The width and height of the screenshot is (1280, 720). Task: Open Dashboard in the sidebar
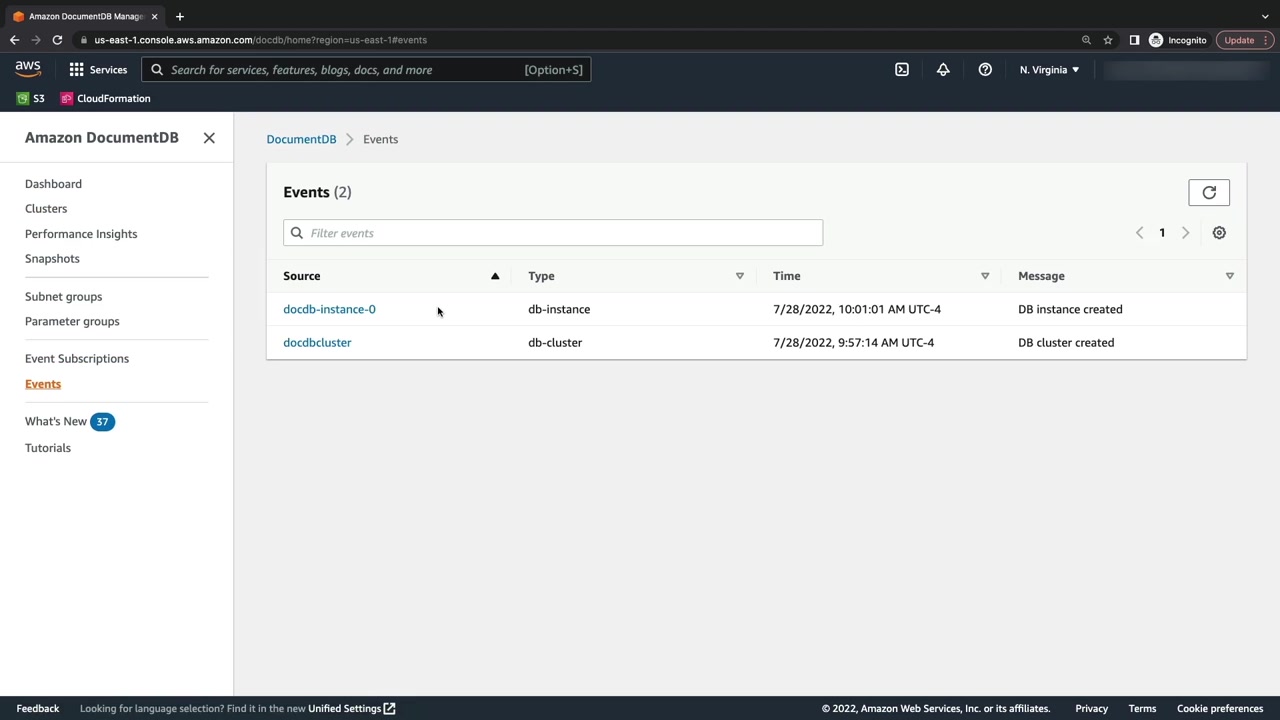click(x=54, y=184)
